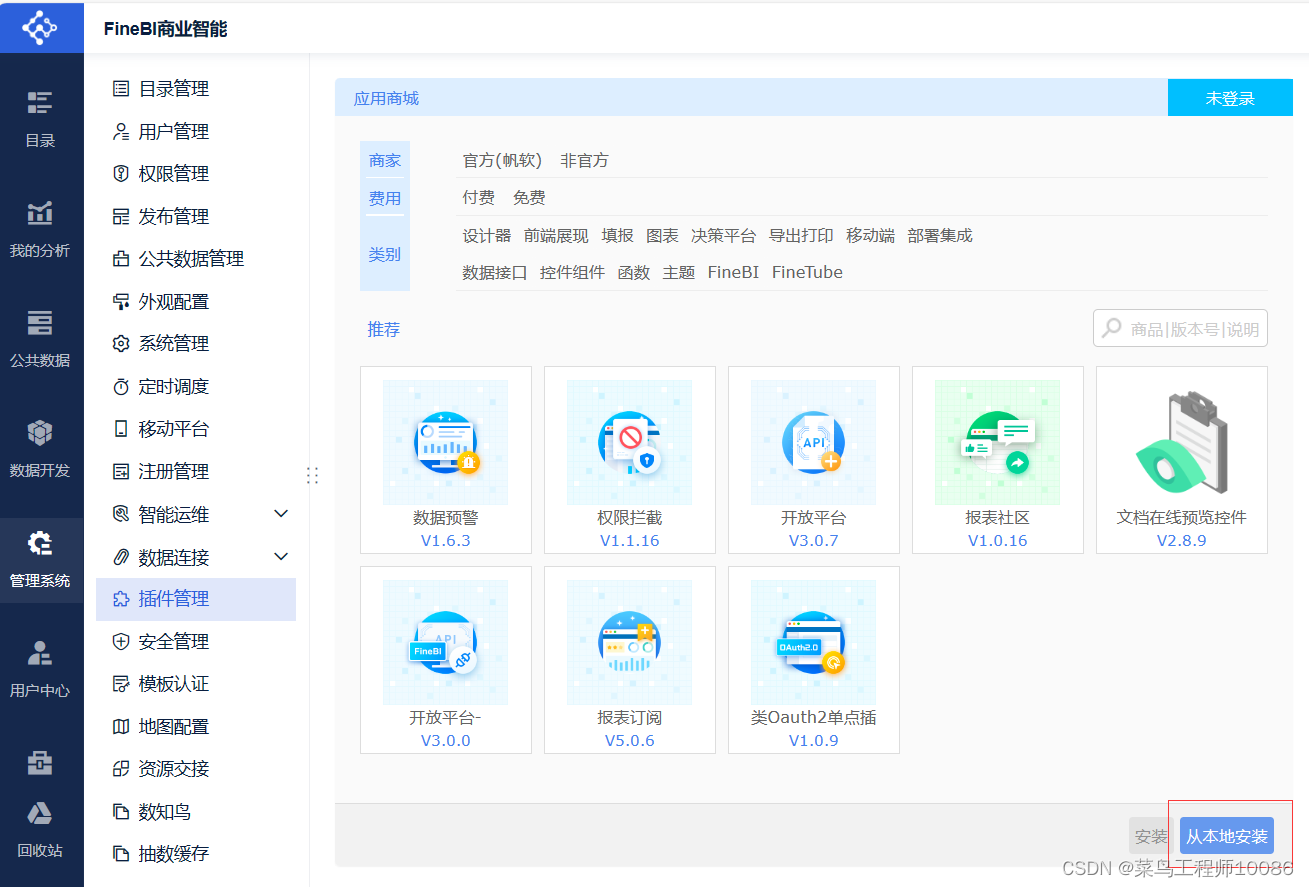Open the 开放平台 V3.0.7 plugin card
The image size is (1309, 887).
coord(814,460)
